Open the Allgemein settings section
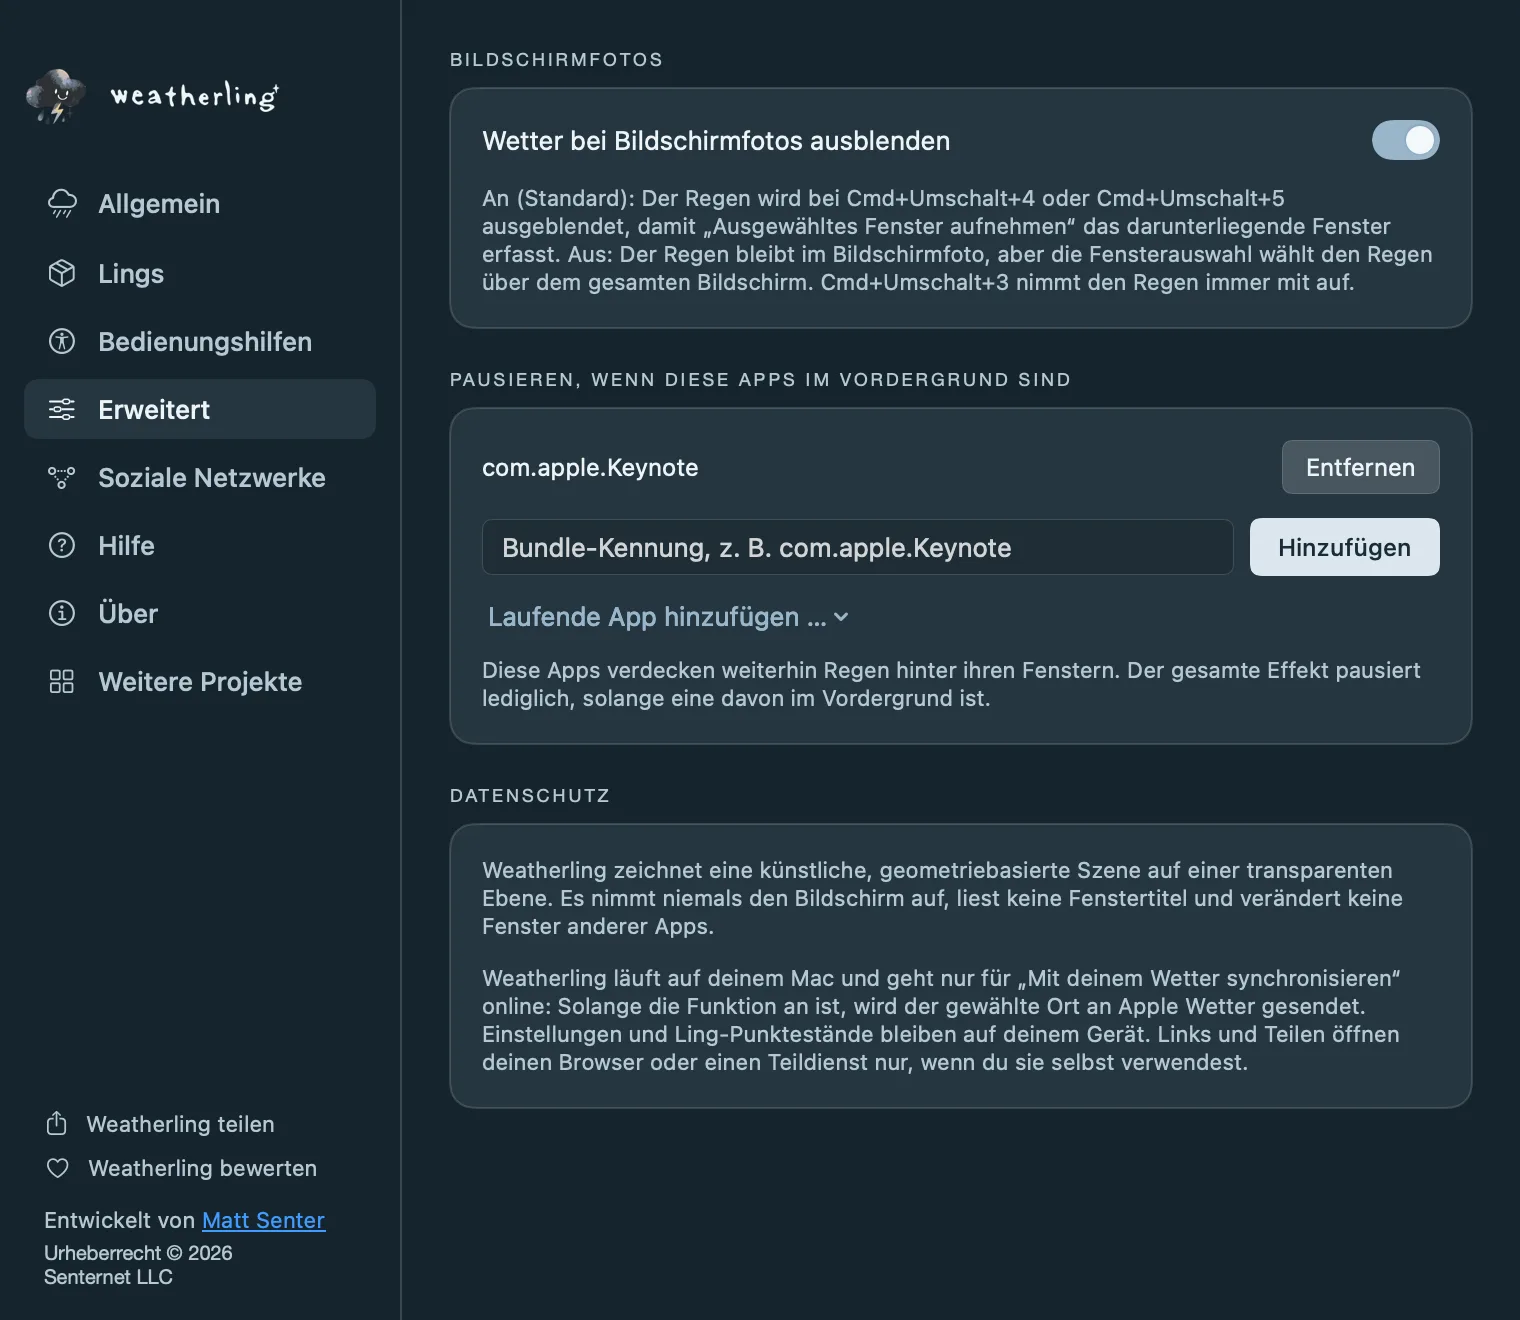Viewport: 1520px width, 1320px height. (x=200, y=203)
